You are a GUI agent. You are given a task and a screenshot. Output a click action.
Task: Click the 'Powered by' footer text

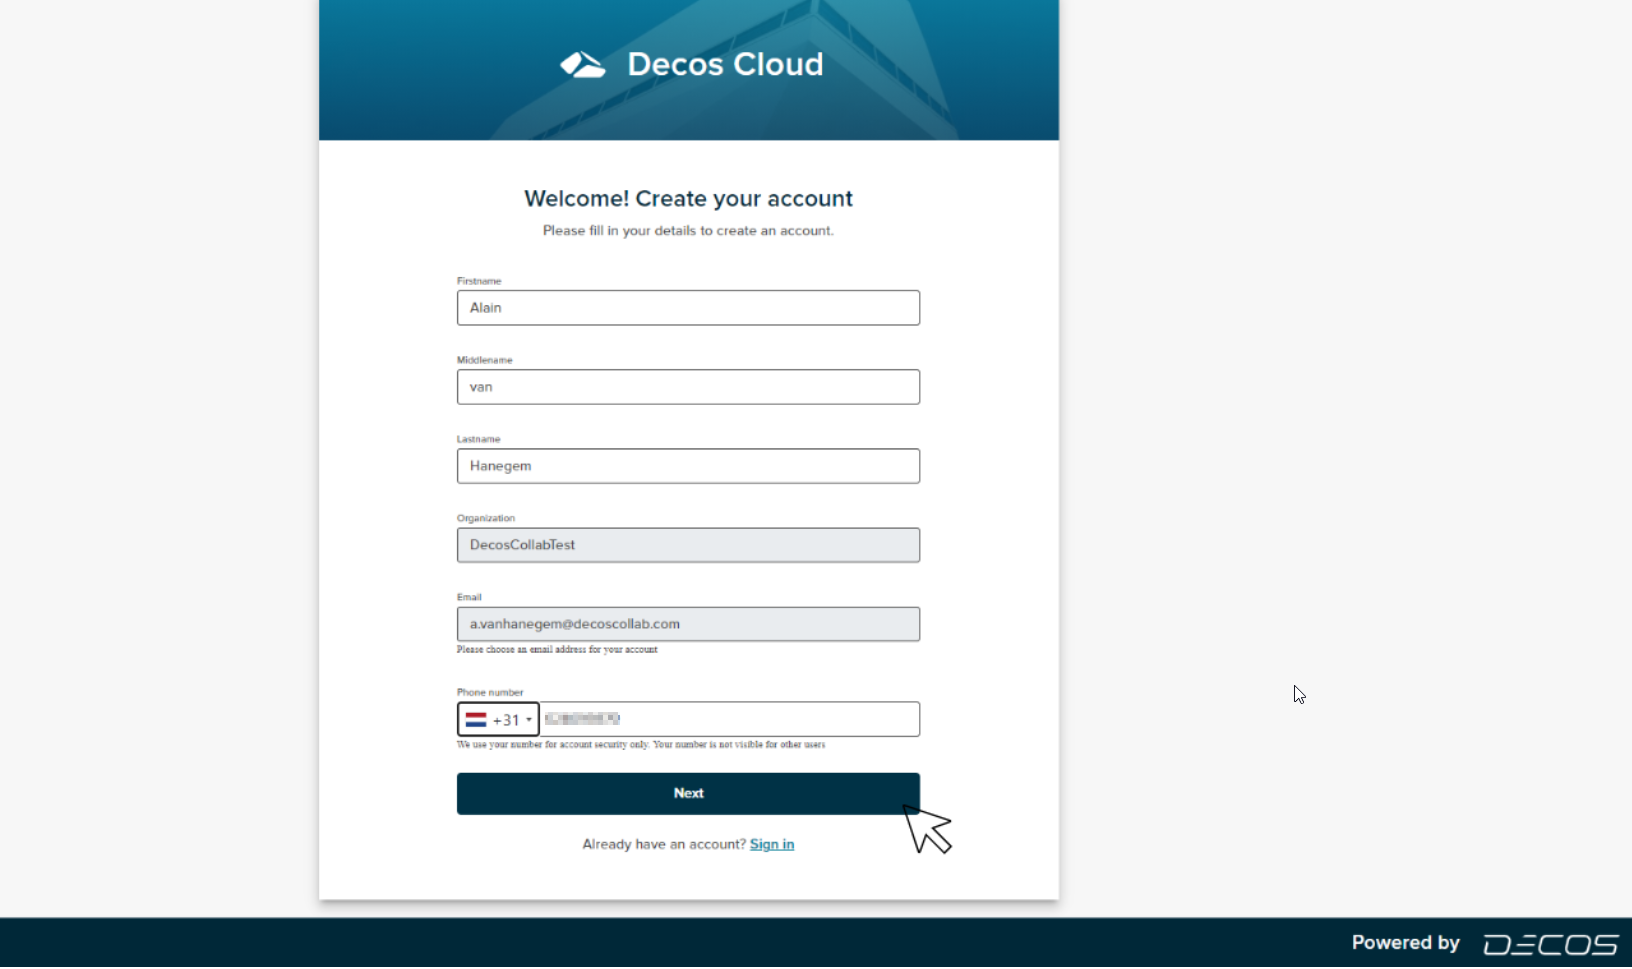(1405, 944)
